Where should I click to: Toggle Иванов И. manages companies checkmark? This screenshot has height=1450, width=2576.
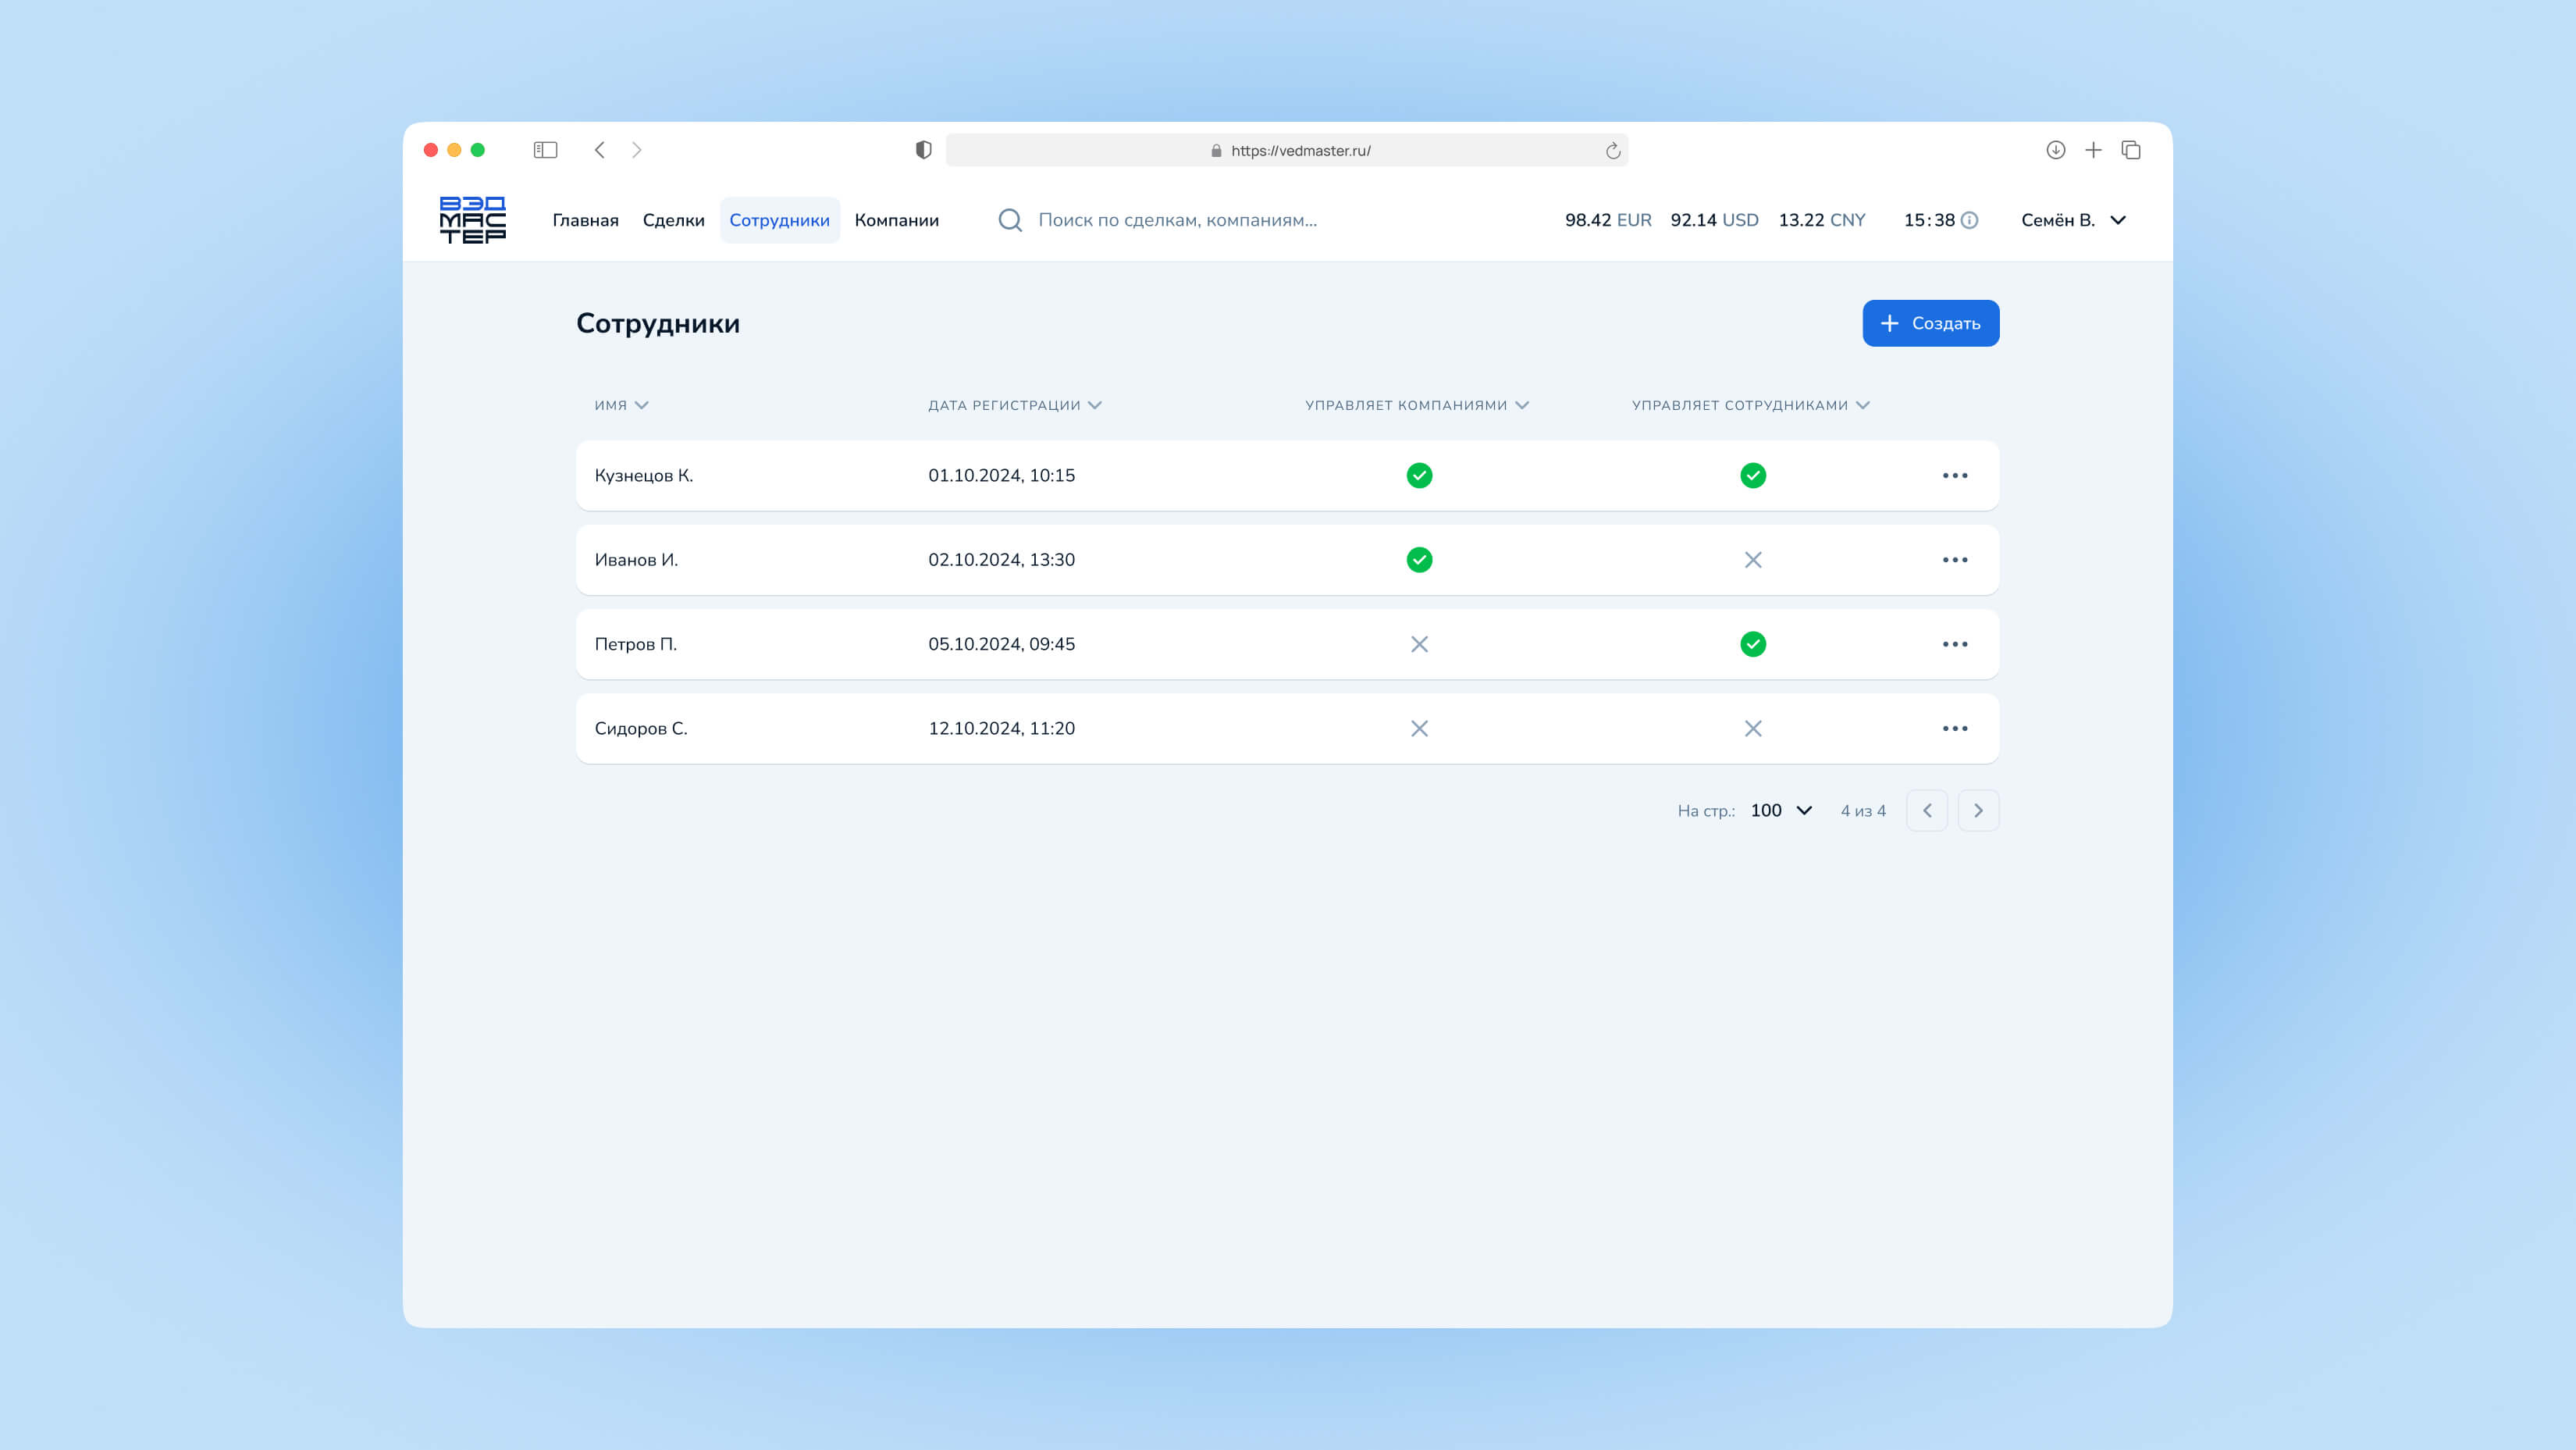(1419, 560)
